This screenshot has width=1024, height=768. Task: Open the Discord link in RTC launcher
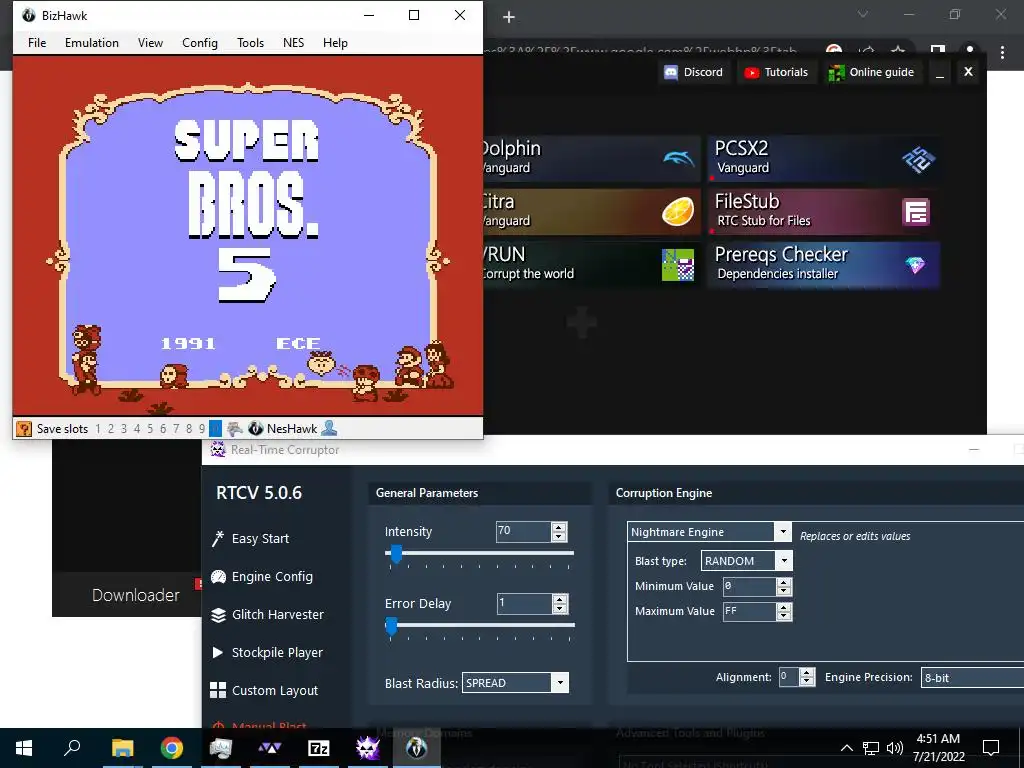694,72
